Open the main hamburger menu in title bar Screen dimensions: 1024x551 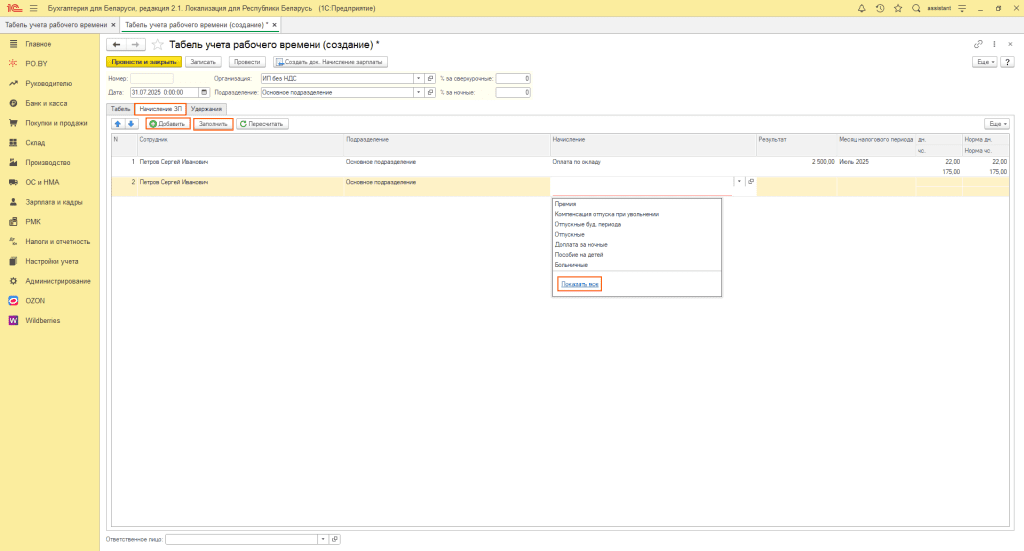tap(34, 8)
